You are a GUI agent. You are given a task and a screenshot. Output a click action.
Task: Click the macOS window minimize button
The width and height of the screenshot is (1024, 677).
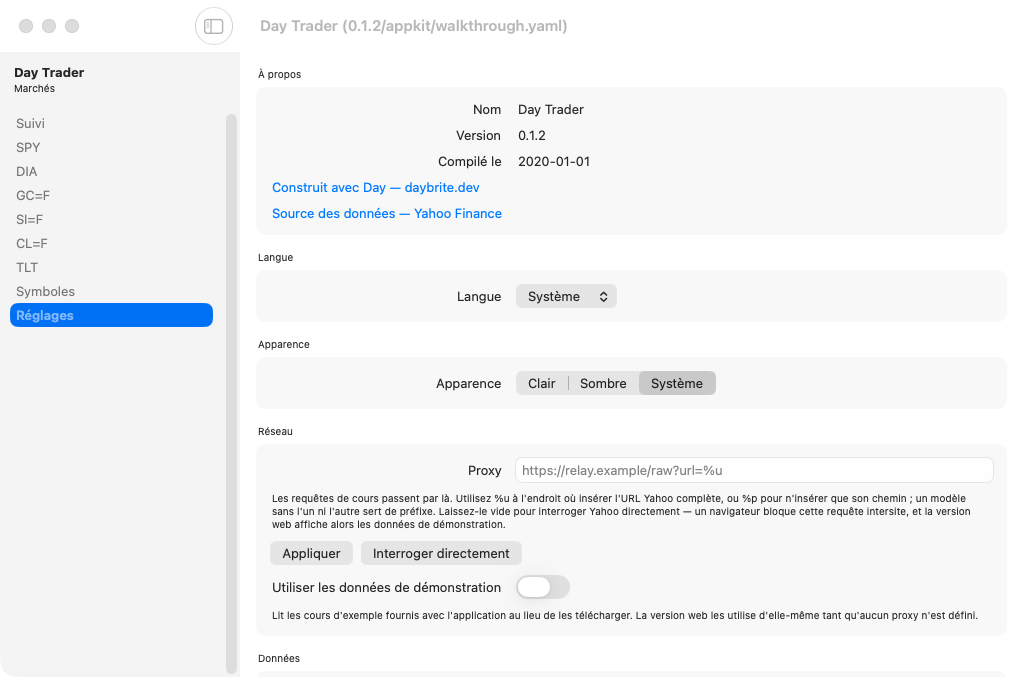[49, 26]
